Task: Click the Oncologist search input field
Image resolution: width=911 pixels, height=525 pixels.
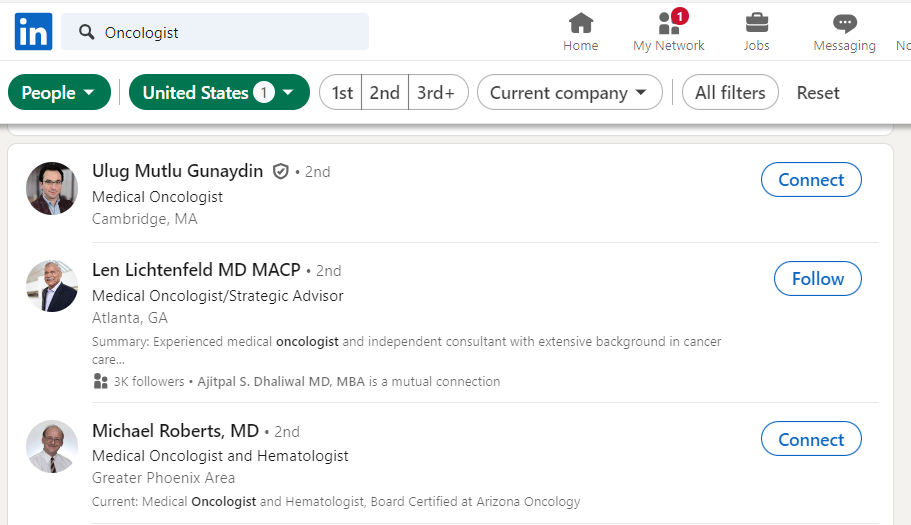Action: [230, 32]
